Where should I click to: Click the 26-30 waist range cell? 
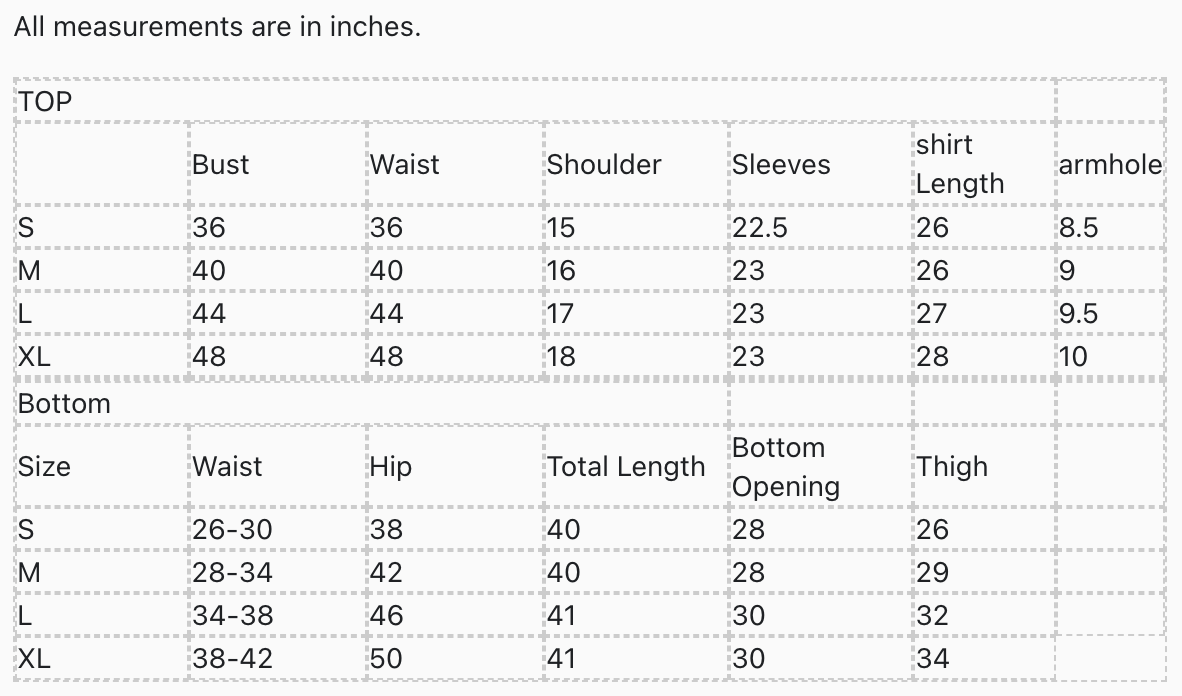click(x=232, y=530)
